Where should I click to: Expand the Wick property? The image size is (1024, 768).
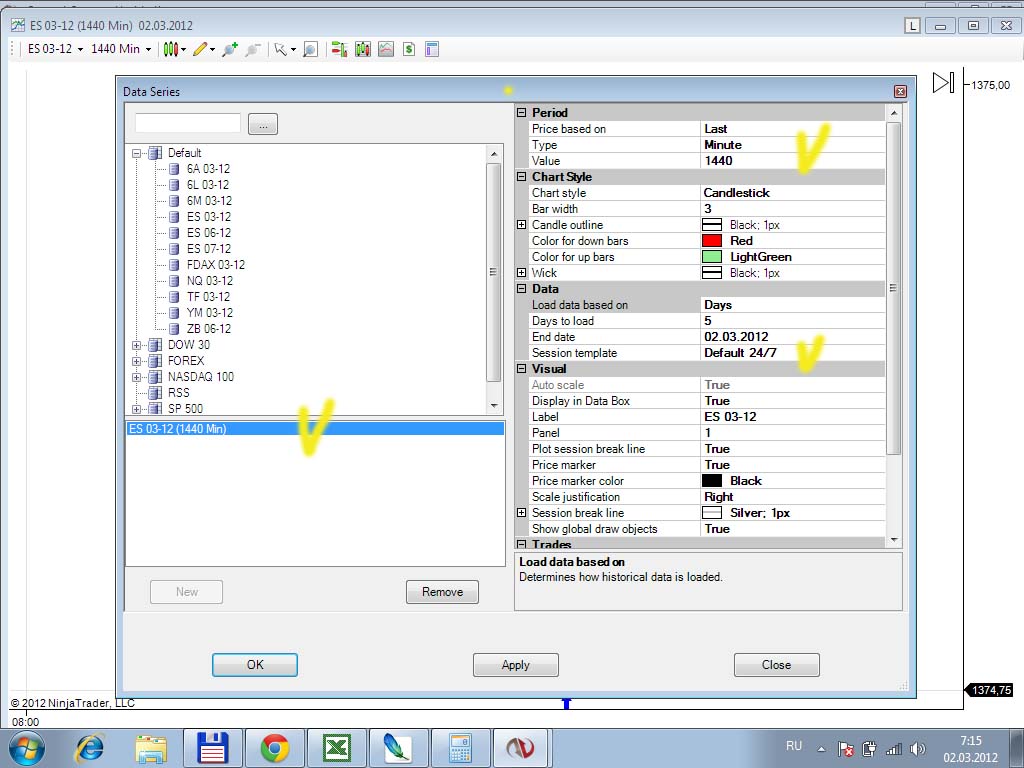click(521, 272)
